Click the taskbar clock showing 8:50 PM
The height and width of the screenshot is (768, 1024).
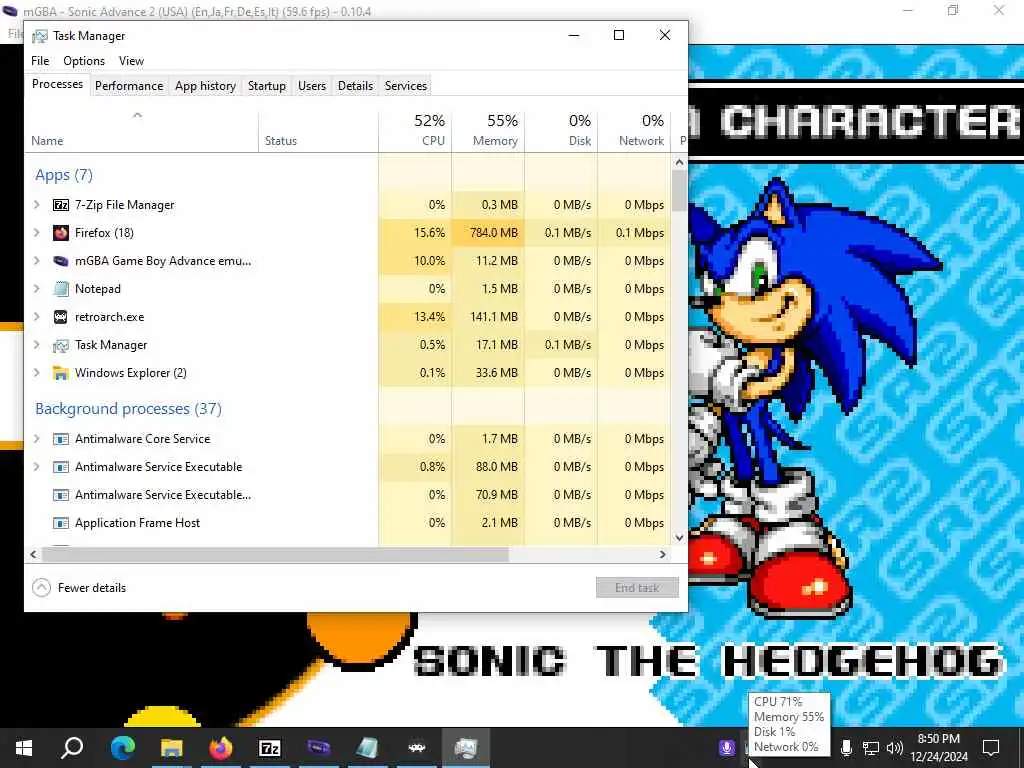click(x=939, y=748)
